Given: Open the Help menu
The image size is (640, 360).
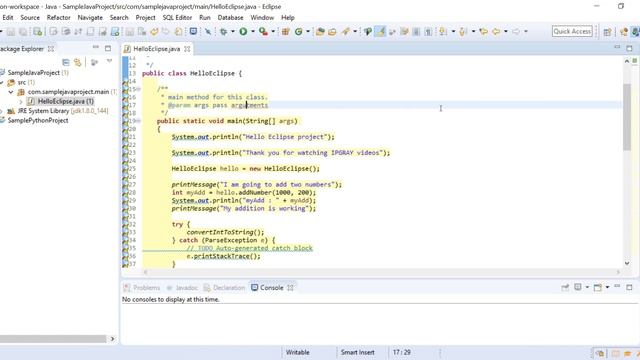Looking at the screenshot, I should click(288, 18).
